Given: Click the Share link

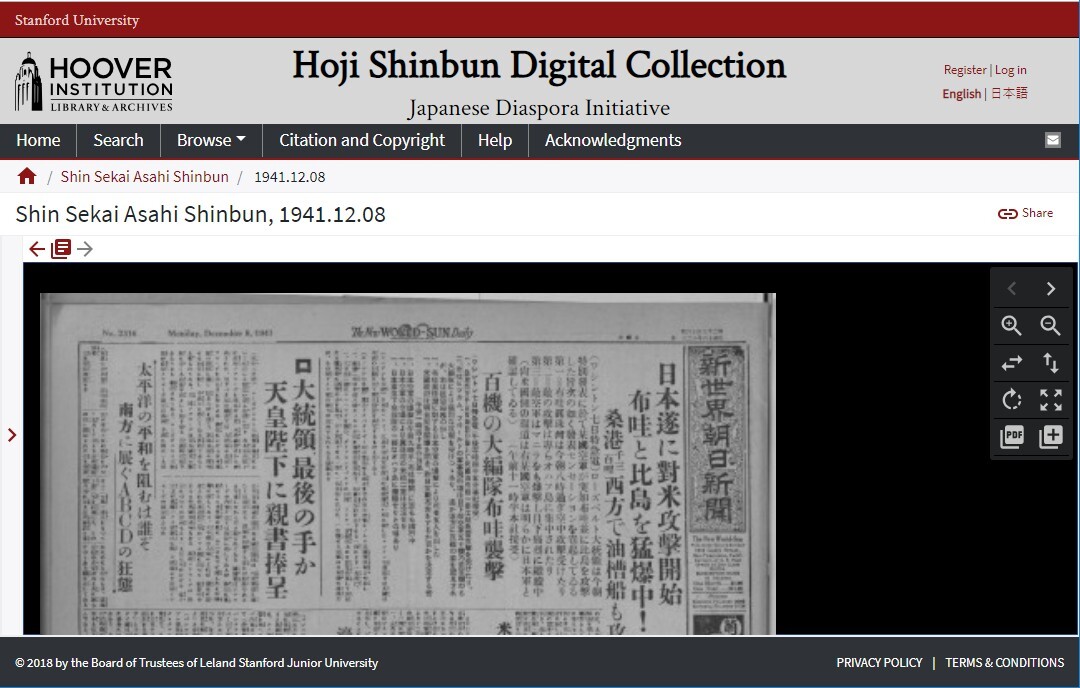Looking at the screenshot, I should point(1025,212).
